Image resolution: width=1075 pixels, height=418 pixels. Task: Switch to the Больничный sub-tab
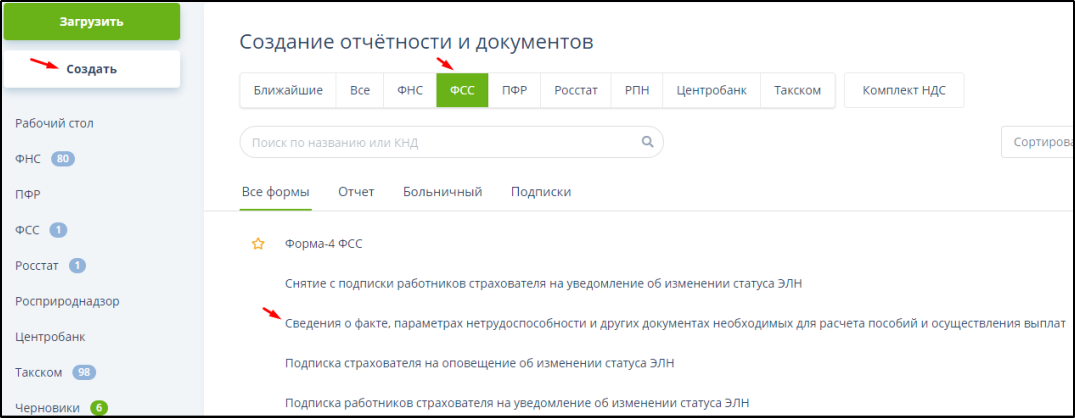442,192
